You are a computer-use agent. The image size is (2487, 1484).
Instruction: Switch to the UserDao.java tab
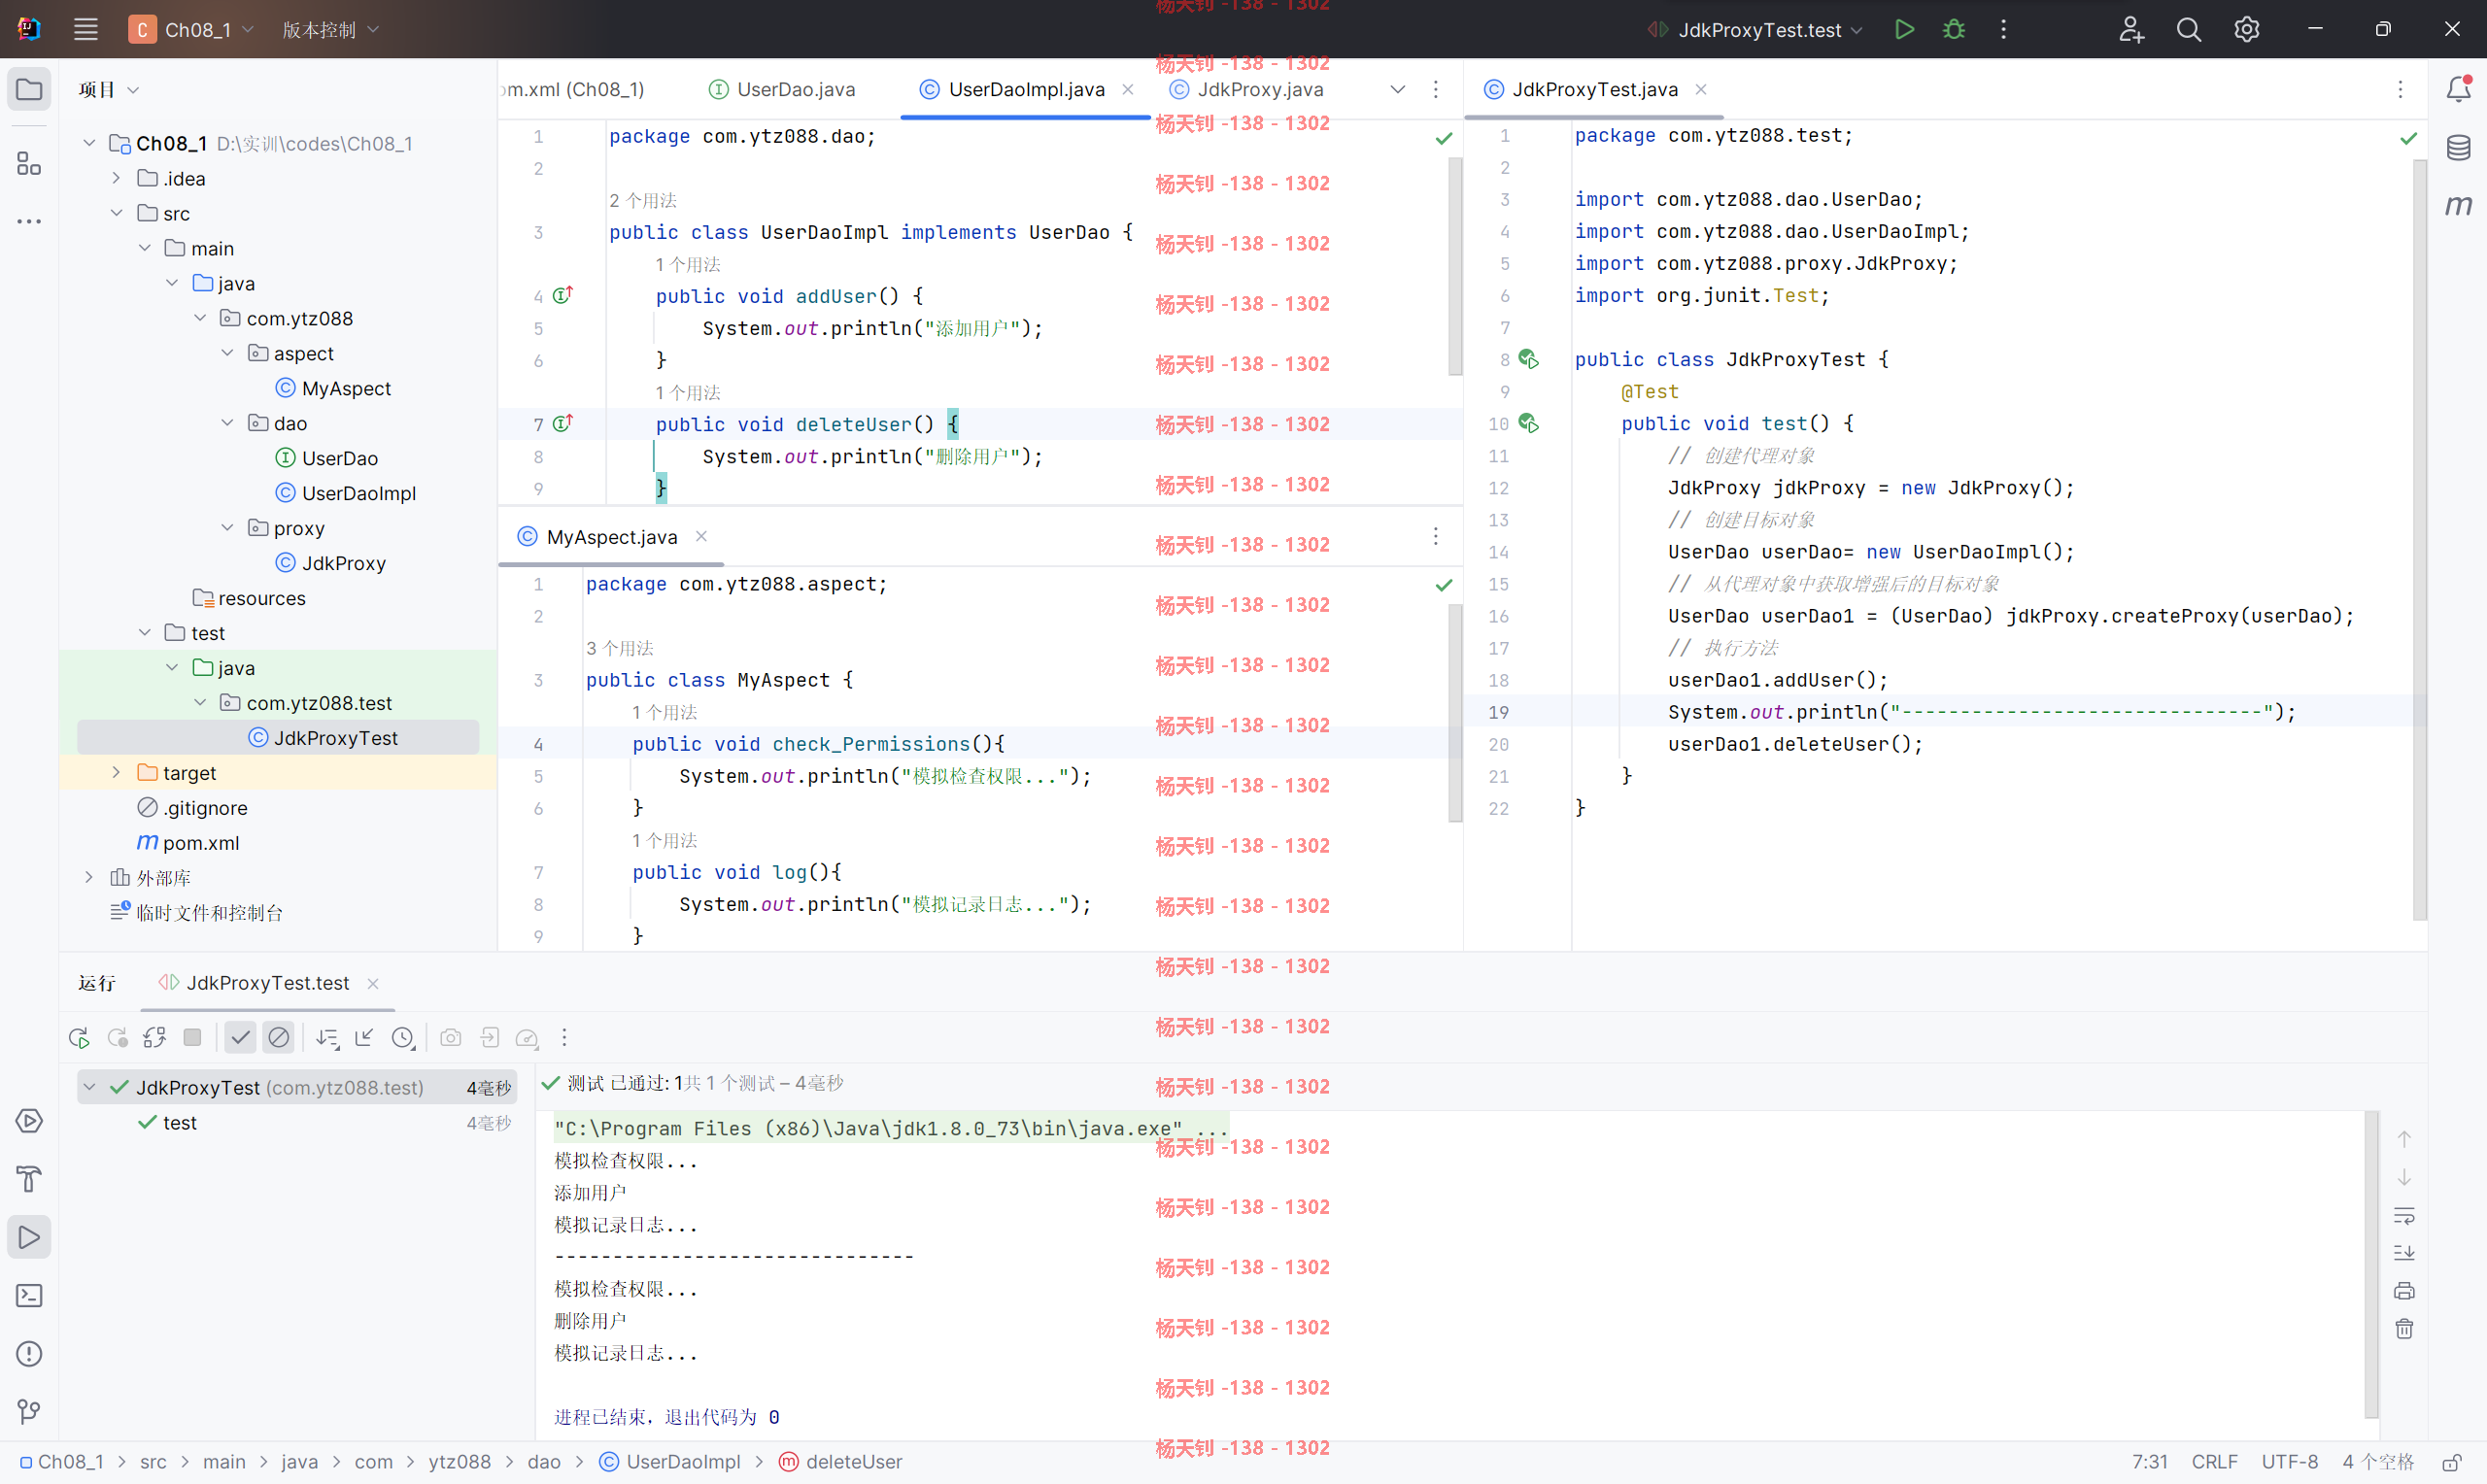point(783,89)
